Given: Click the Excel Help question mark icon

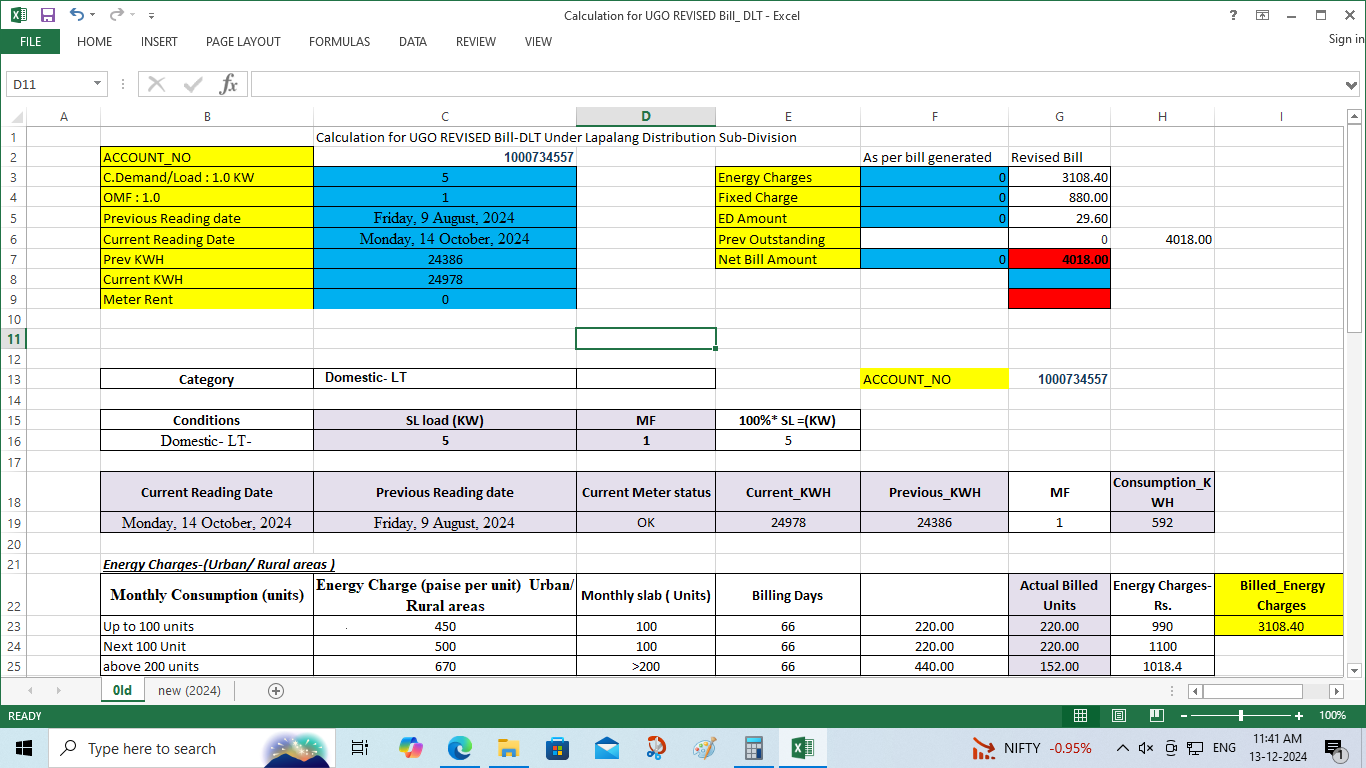Looking at the screenshot, I should 1233,15.
